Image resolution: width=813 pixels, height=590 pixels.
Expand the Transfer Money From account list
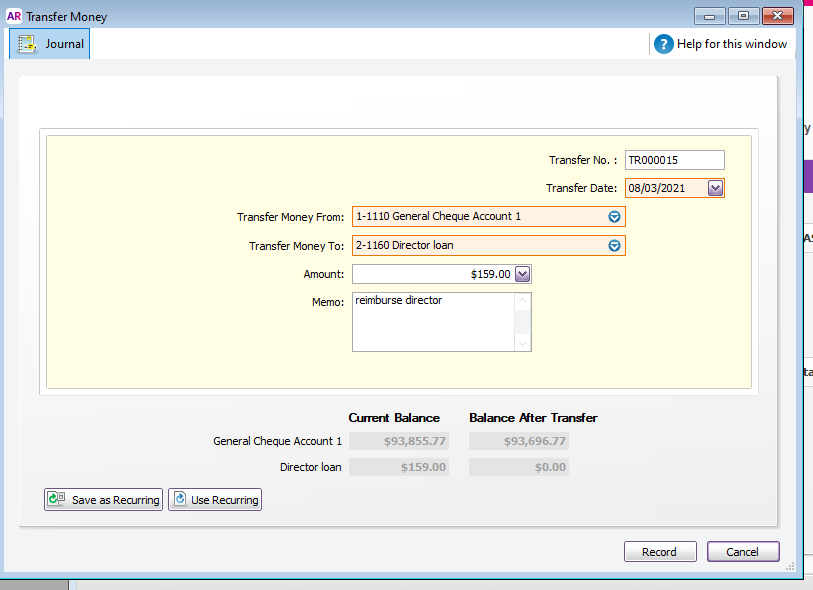[x=614, y=217]
